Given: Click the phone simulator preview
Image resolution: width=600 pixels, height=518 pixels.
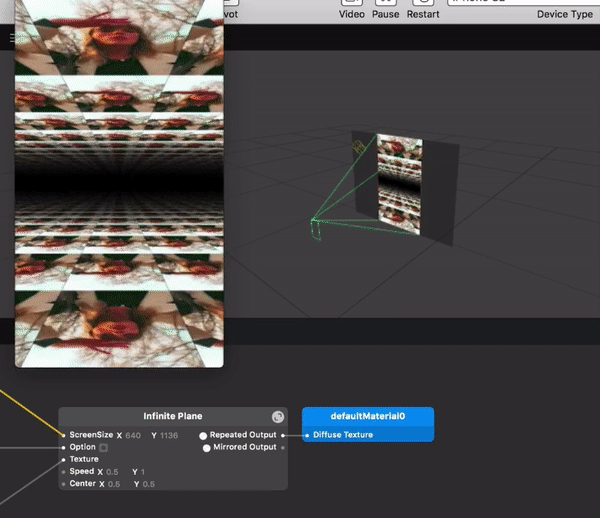Looking at the screenshot, I should click(x=119, y=184).
